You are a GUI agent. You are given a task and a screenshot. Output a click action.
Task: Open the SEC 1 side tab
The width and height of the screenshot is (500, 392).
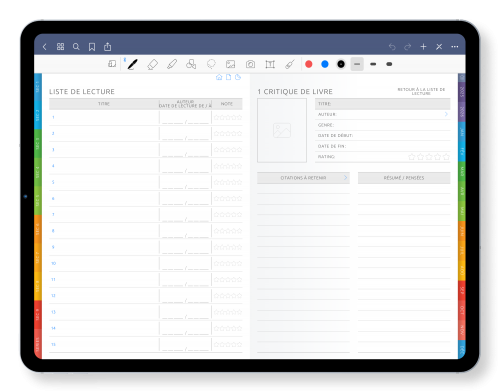pyautogui.click(x=38, y=87)
